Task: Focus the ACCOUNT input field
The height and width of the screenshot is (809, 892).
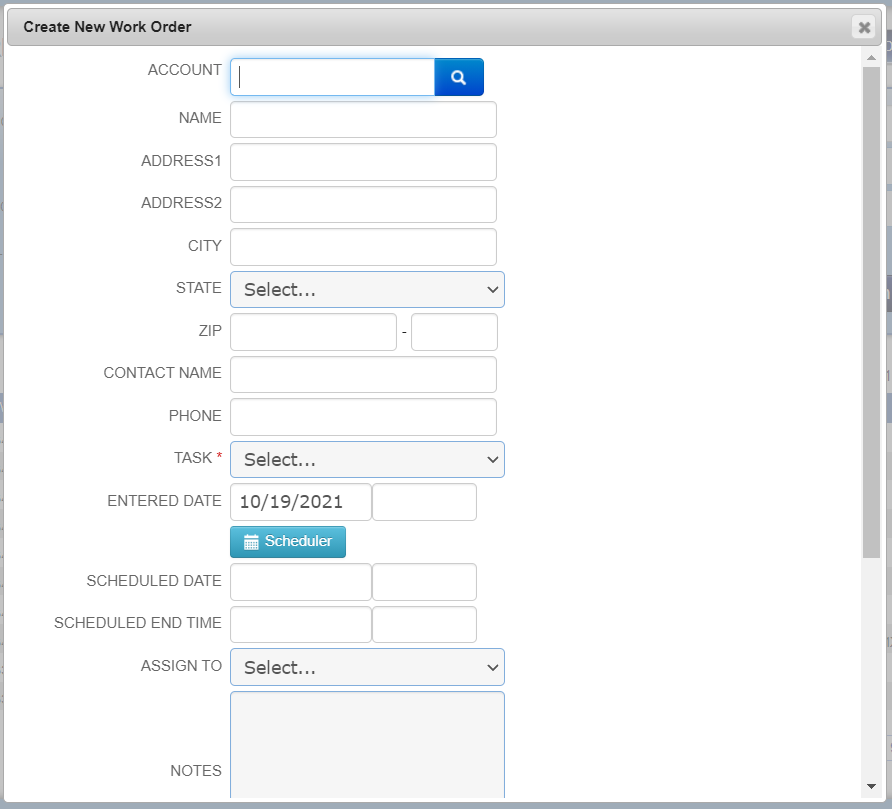Action: point(332,77)
